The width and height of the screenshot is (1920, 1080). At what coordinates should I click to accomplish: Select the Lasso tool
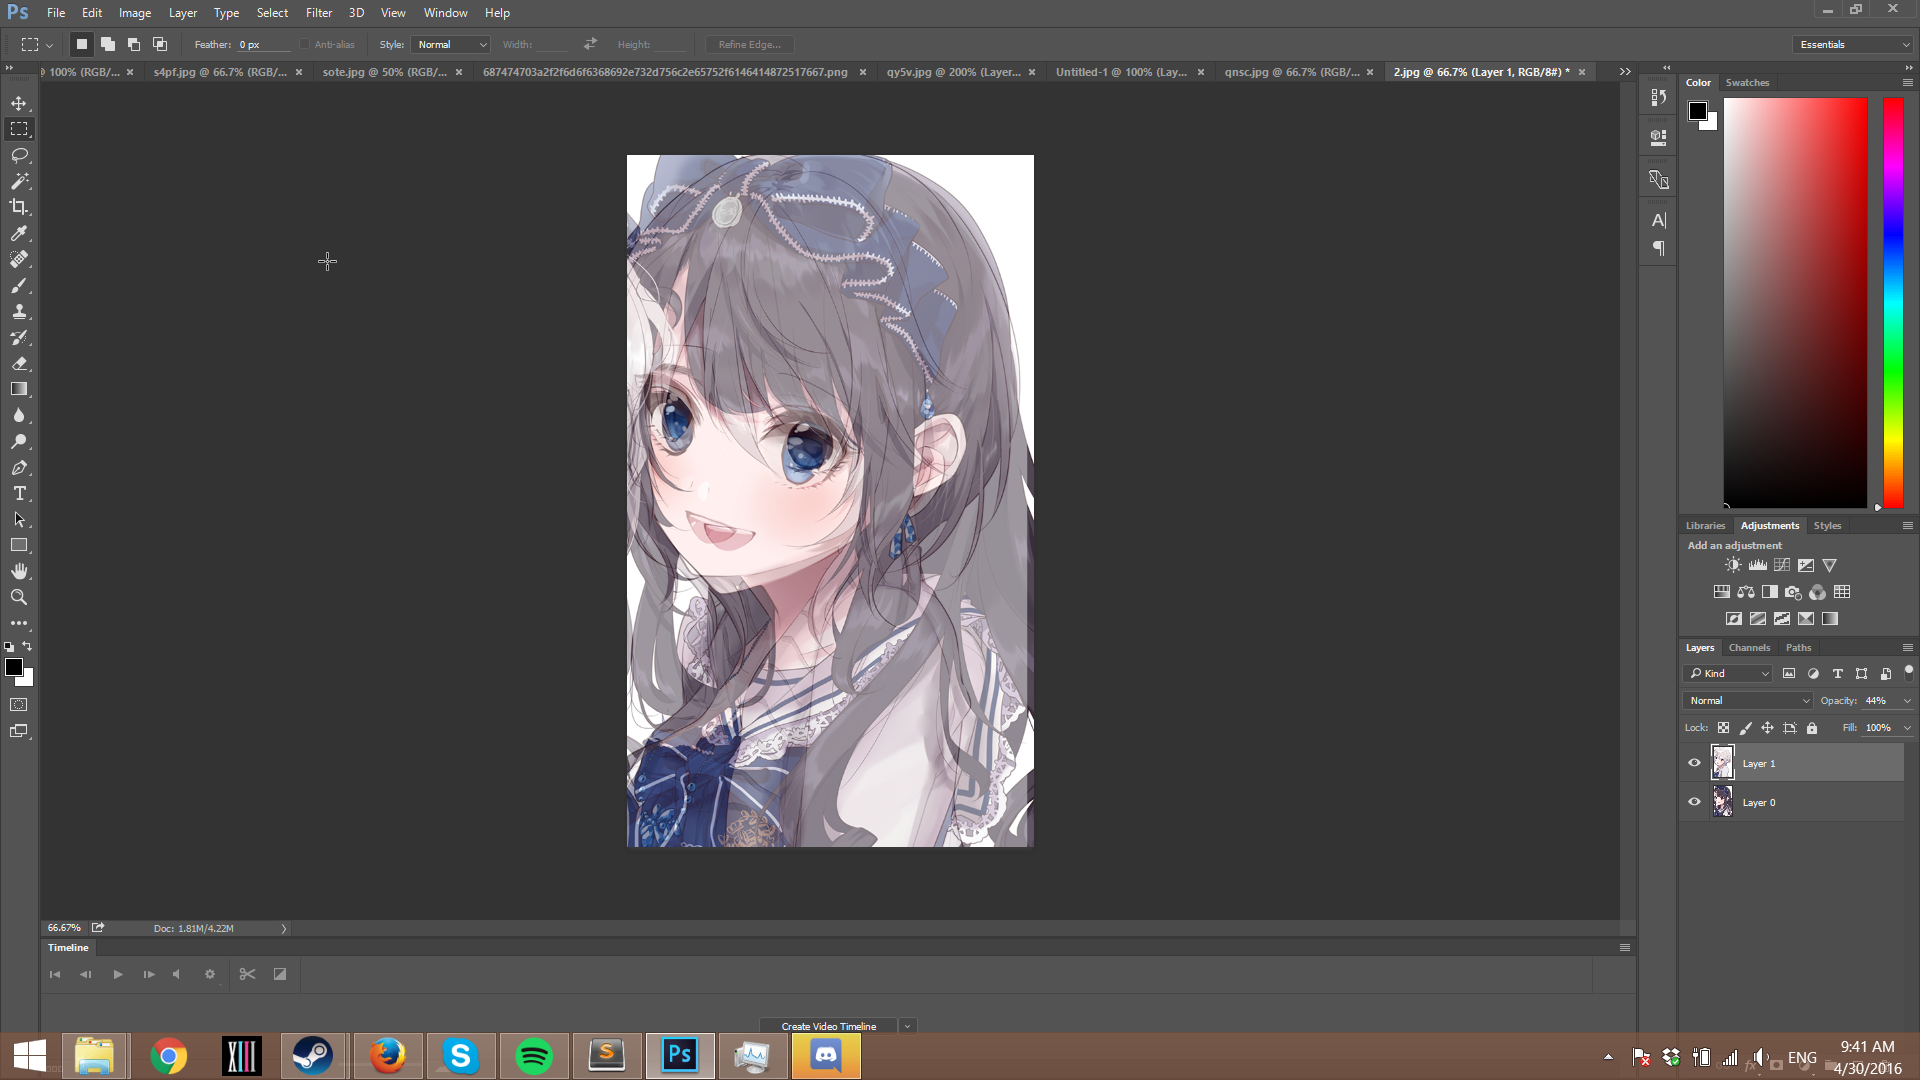(x=19, y=155)
